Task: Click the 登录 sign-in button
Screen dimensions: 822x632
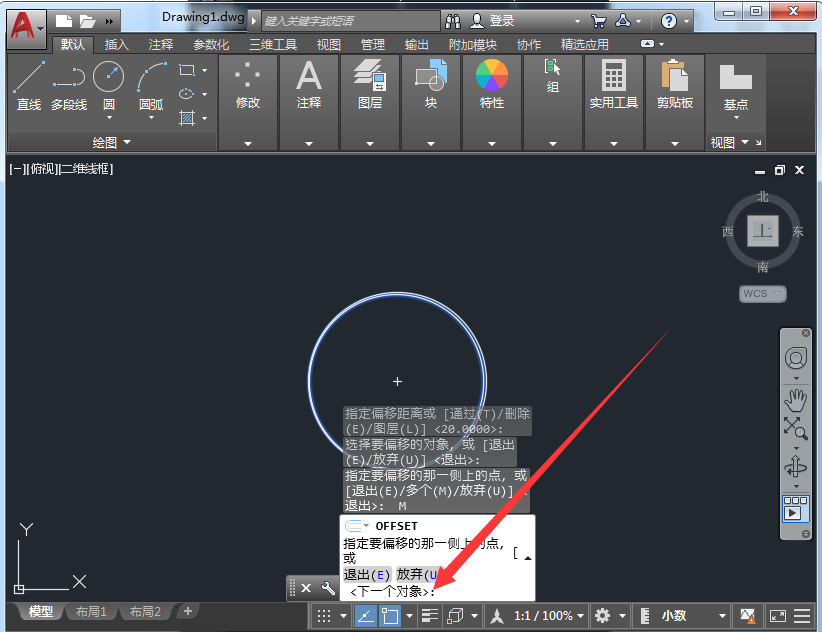Action: pyautogui.click(x=502, y=21)
